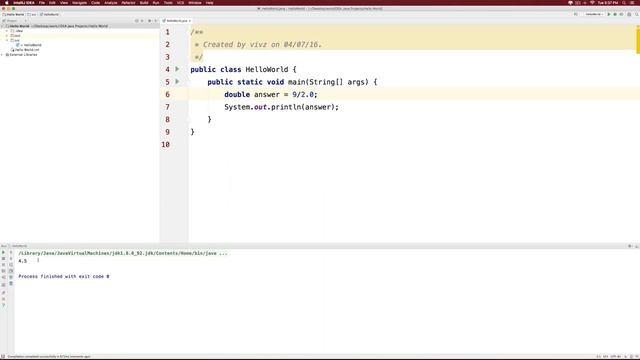
Task: Toggle Use Soft Wraps in the Run panel
Action: click(x=11, y=265)
